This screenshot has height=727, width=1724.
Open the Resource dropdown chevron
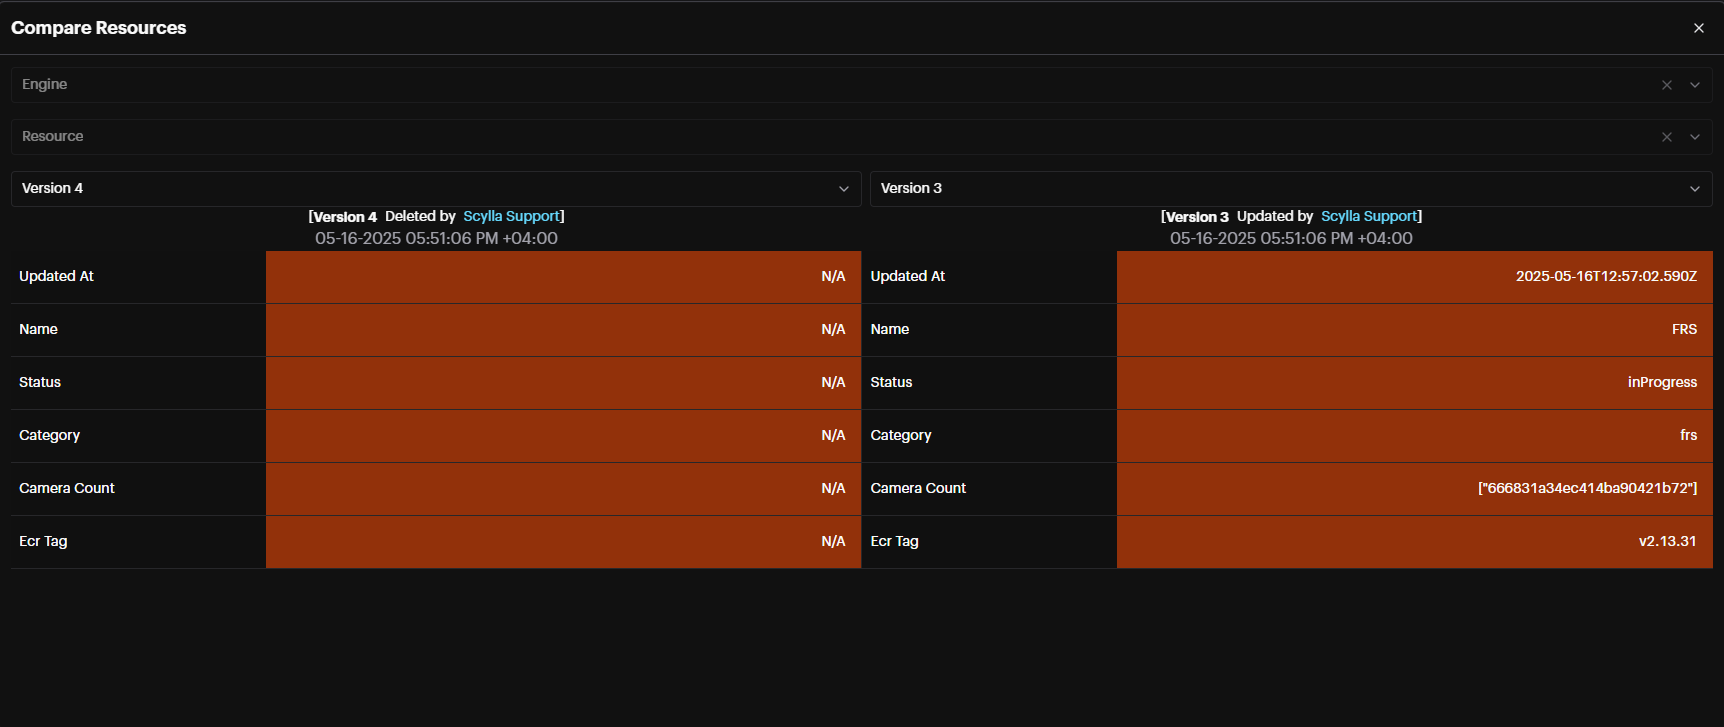[x=1695, y=137]
